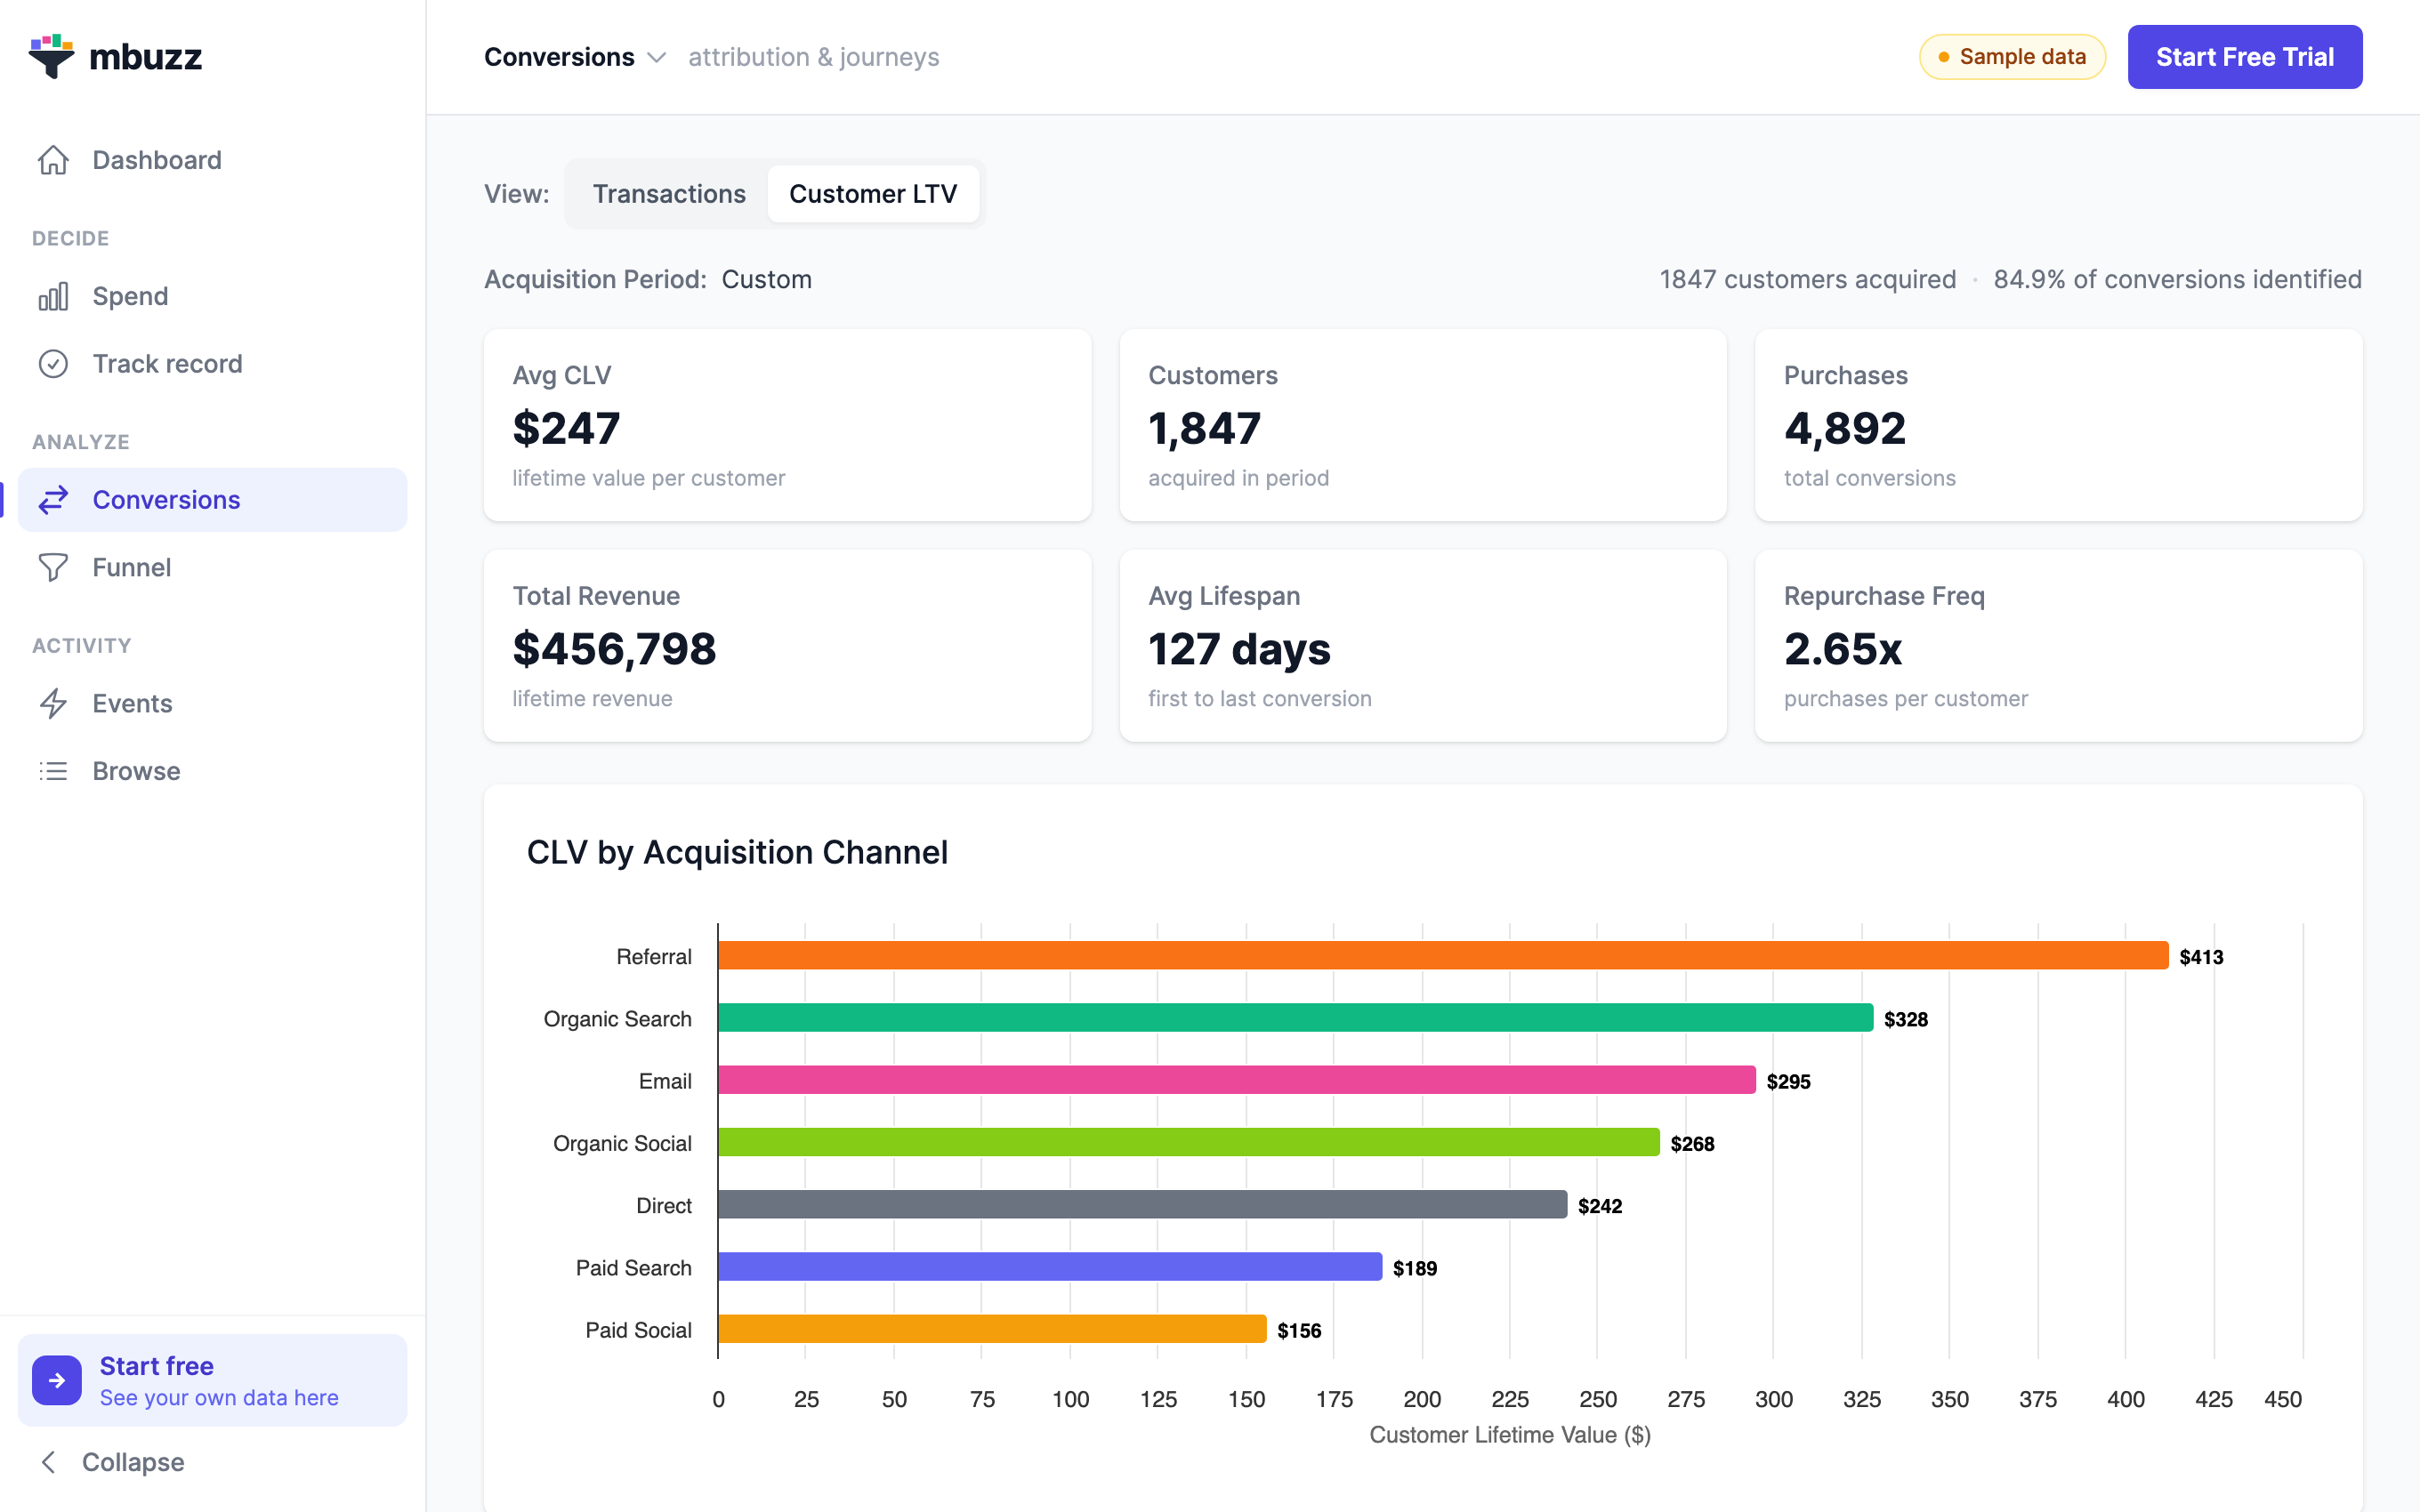Open the Events activity page
The image size is (2420, 1512).
(x=212, y=704)
